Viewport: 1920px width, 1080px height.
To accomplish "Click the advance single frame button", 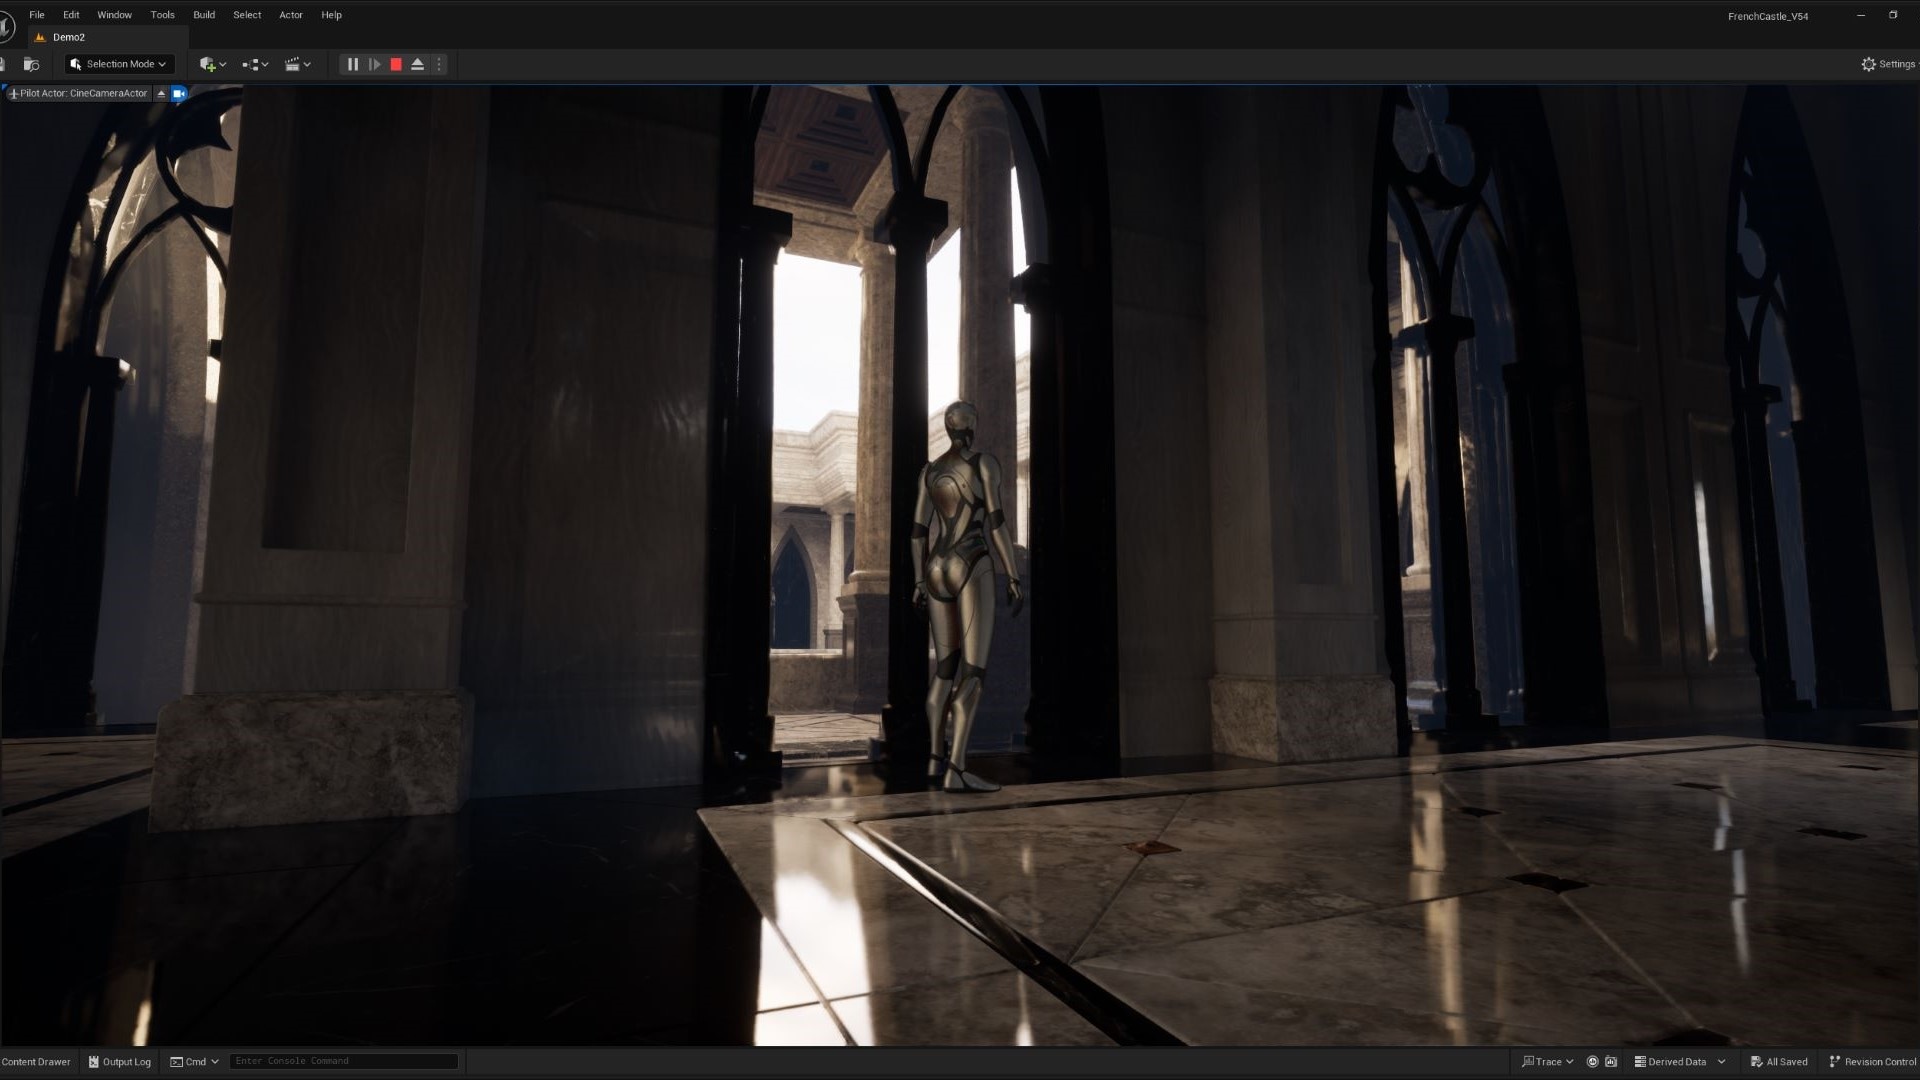I will point(374,64).
